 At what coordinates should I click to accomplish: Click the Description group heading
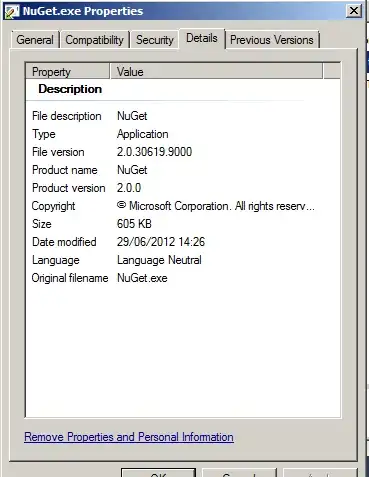(70, 89)
